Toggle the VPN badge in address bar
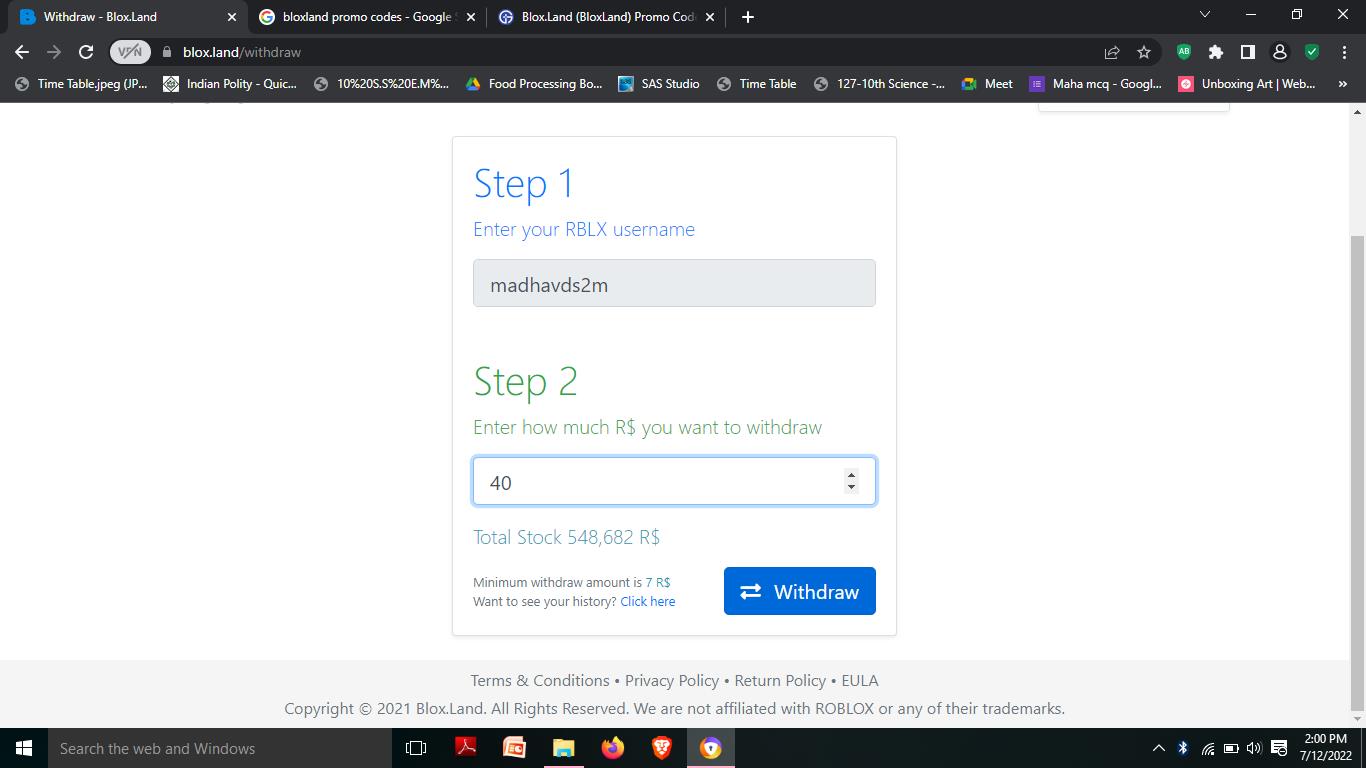Viewport: 1366px width, 768px height. point(129,52)
